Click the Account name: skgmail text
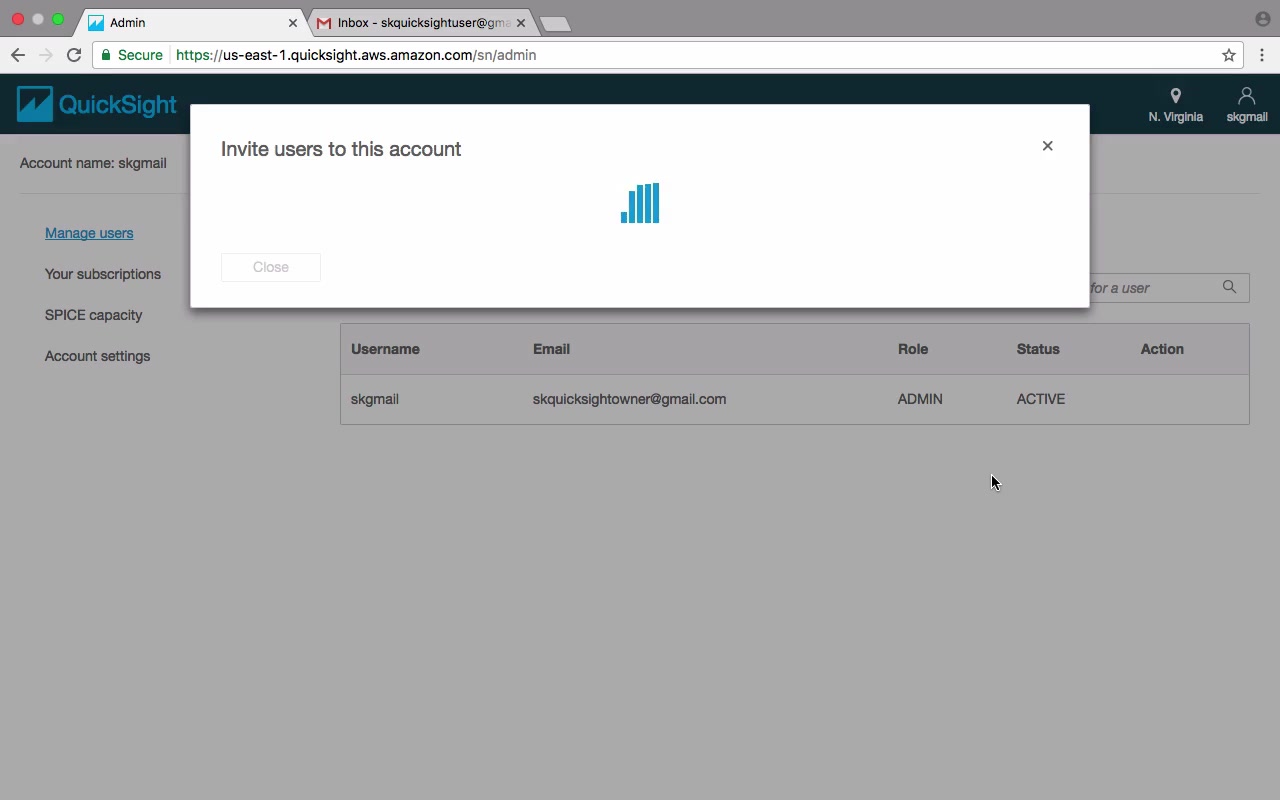Screen dimensions: 1280x800 93,163
